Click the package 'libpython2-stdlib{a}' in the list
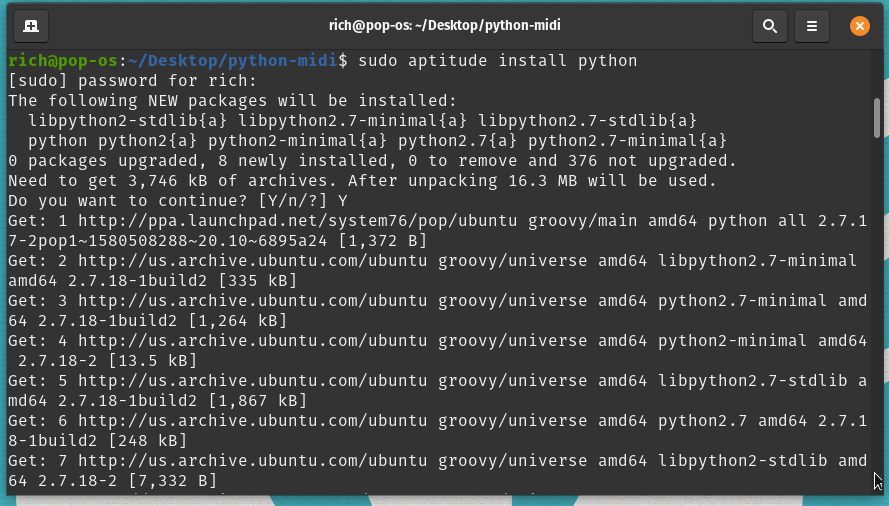The height and width of the screenshot is (506, 889). point(128,121)
